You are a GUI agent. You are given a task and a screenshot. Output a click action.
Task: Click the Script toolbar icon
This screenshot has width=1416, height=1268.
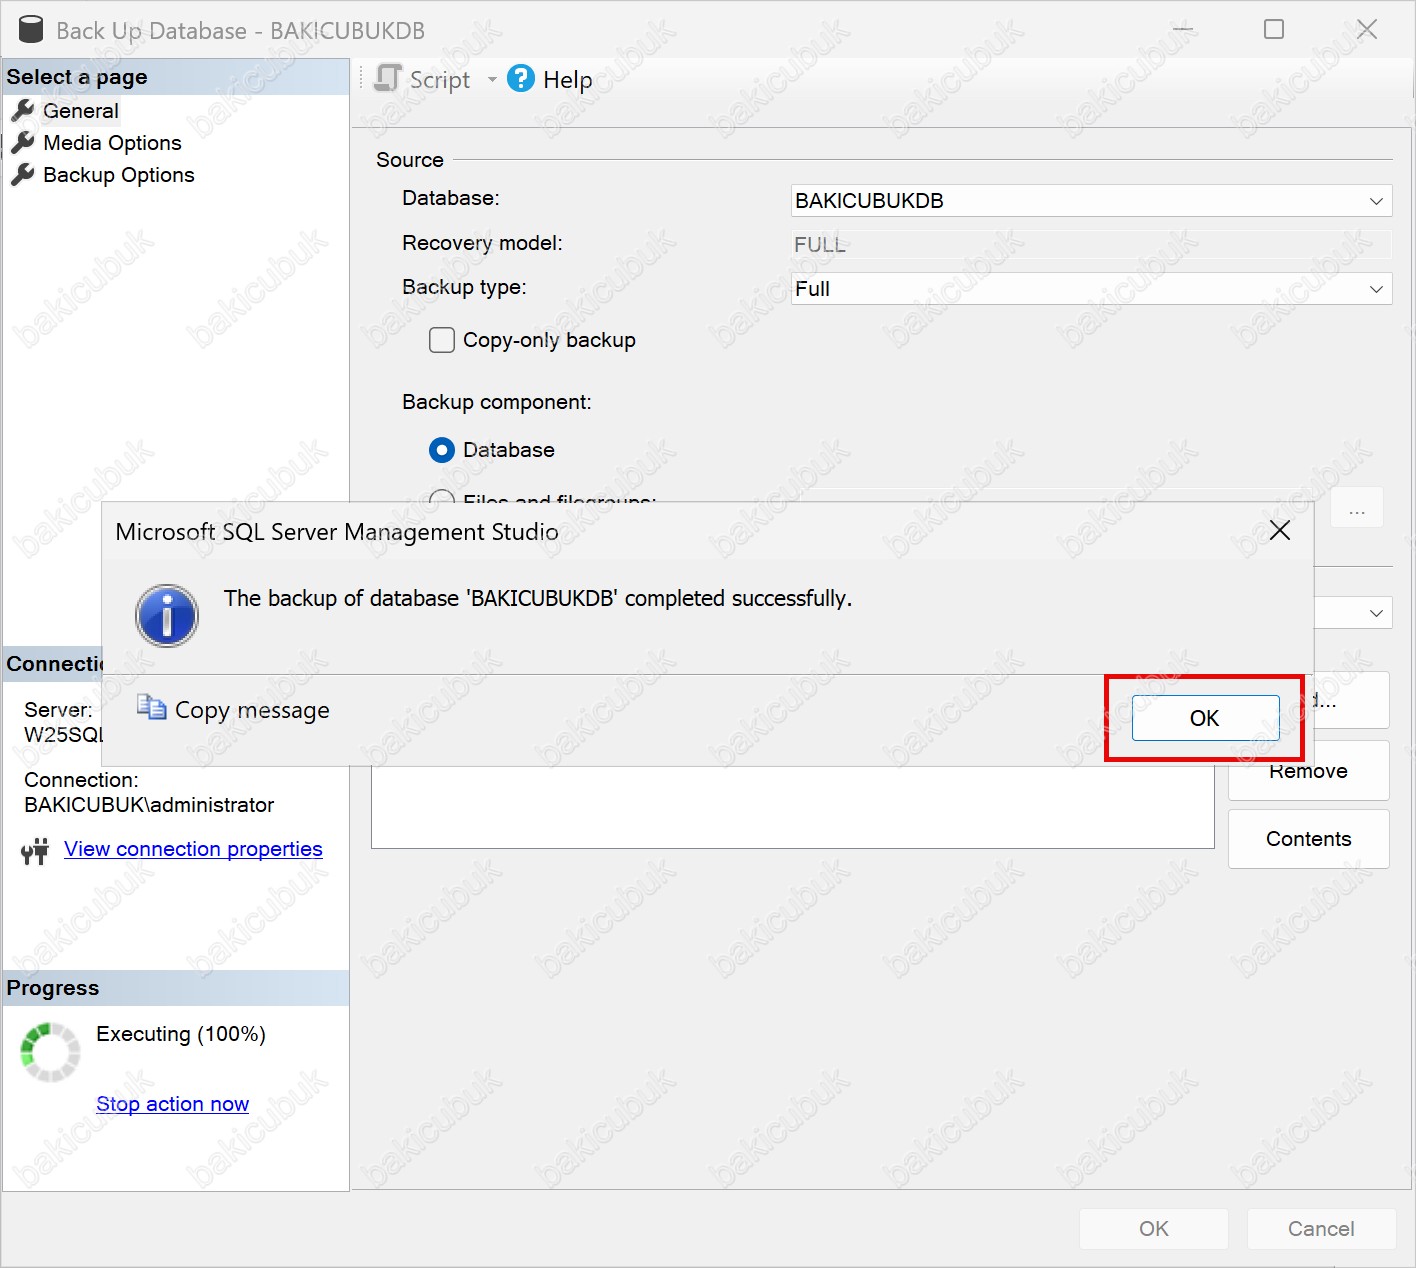[388, 79]
